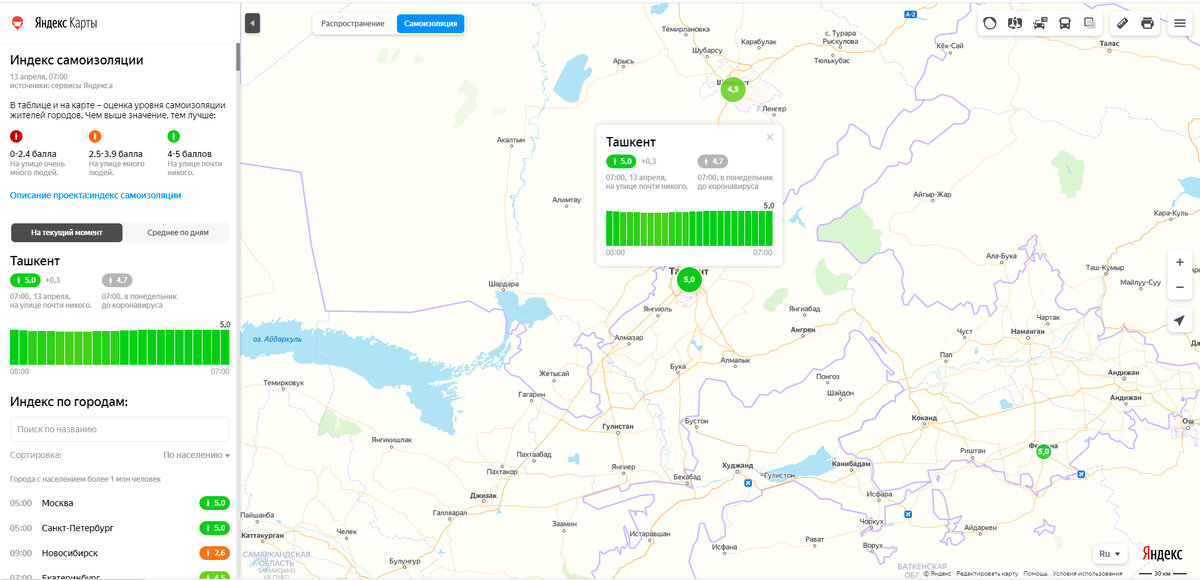
Task: Focus the Поиск по названию search field
Action: (120, 429)
